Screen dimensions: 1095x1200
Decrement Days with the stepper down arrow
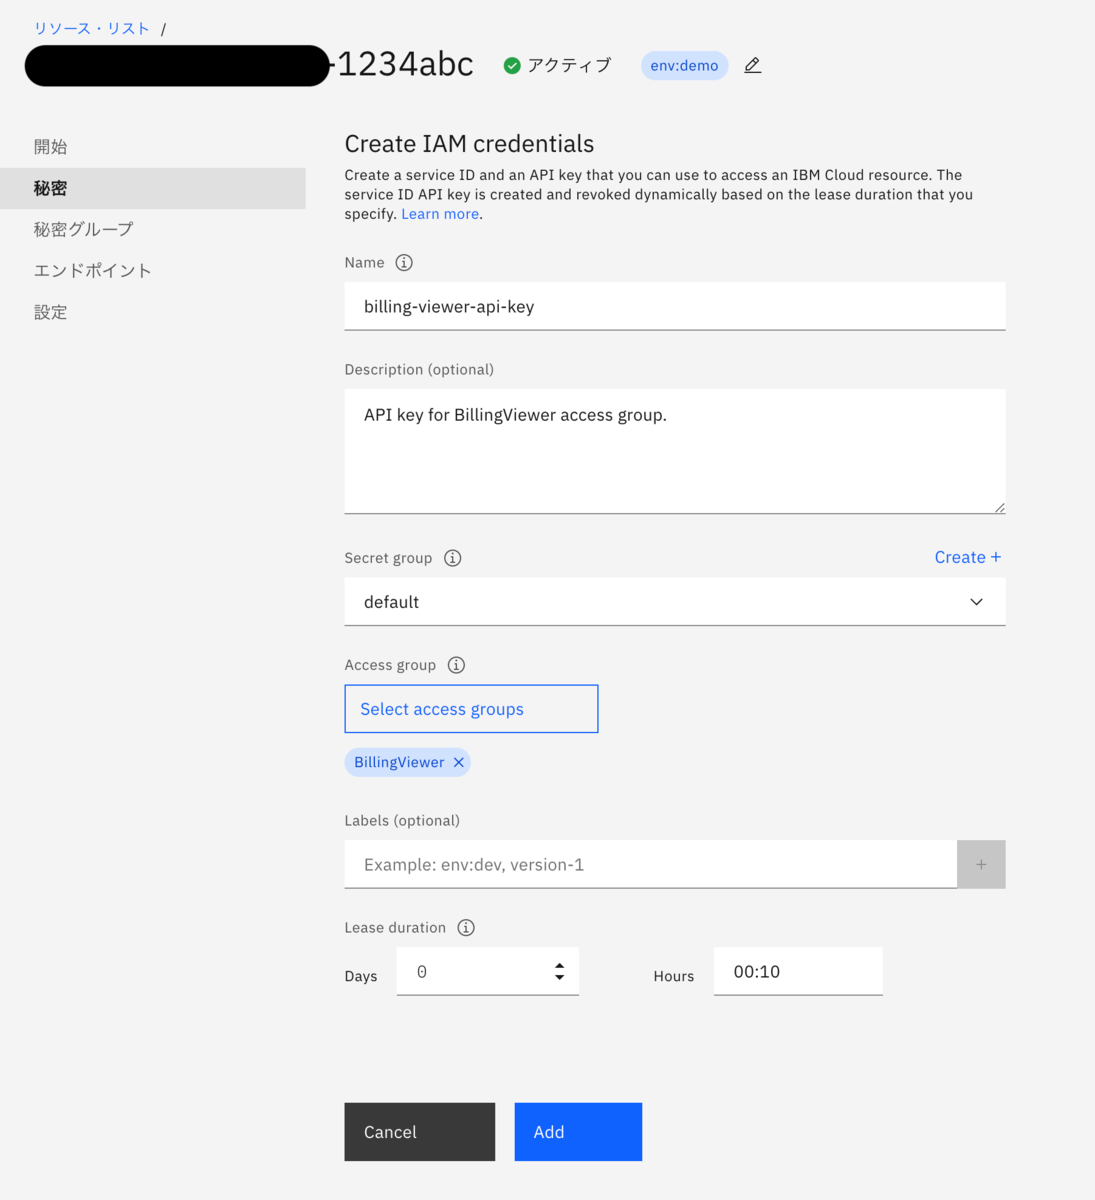pos(559,977)
